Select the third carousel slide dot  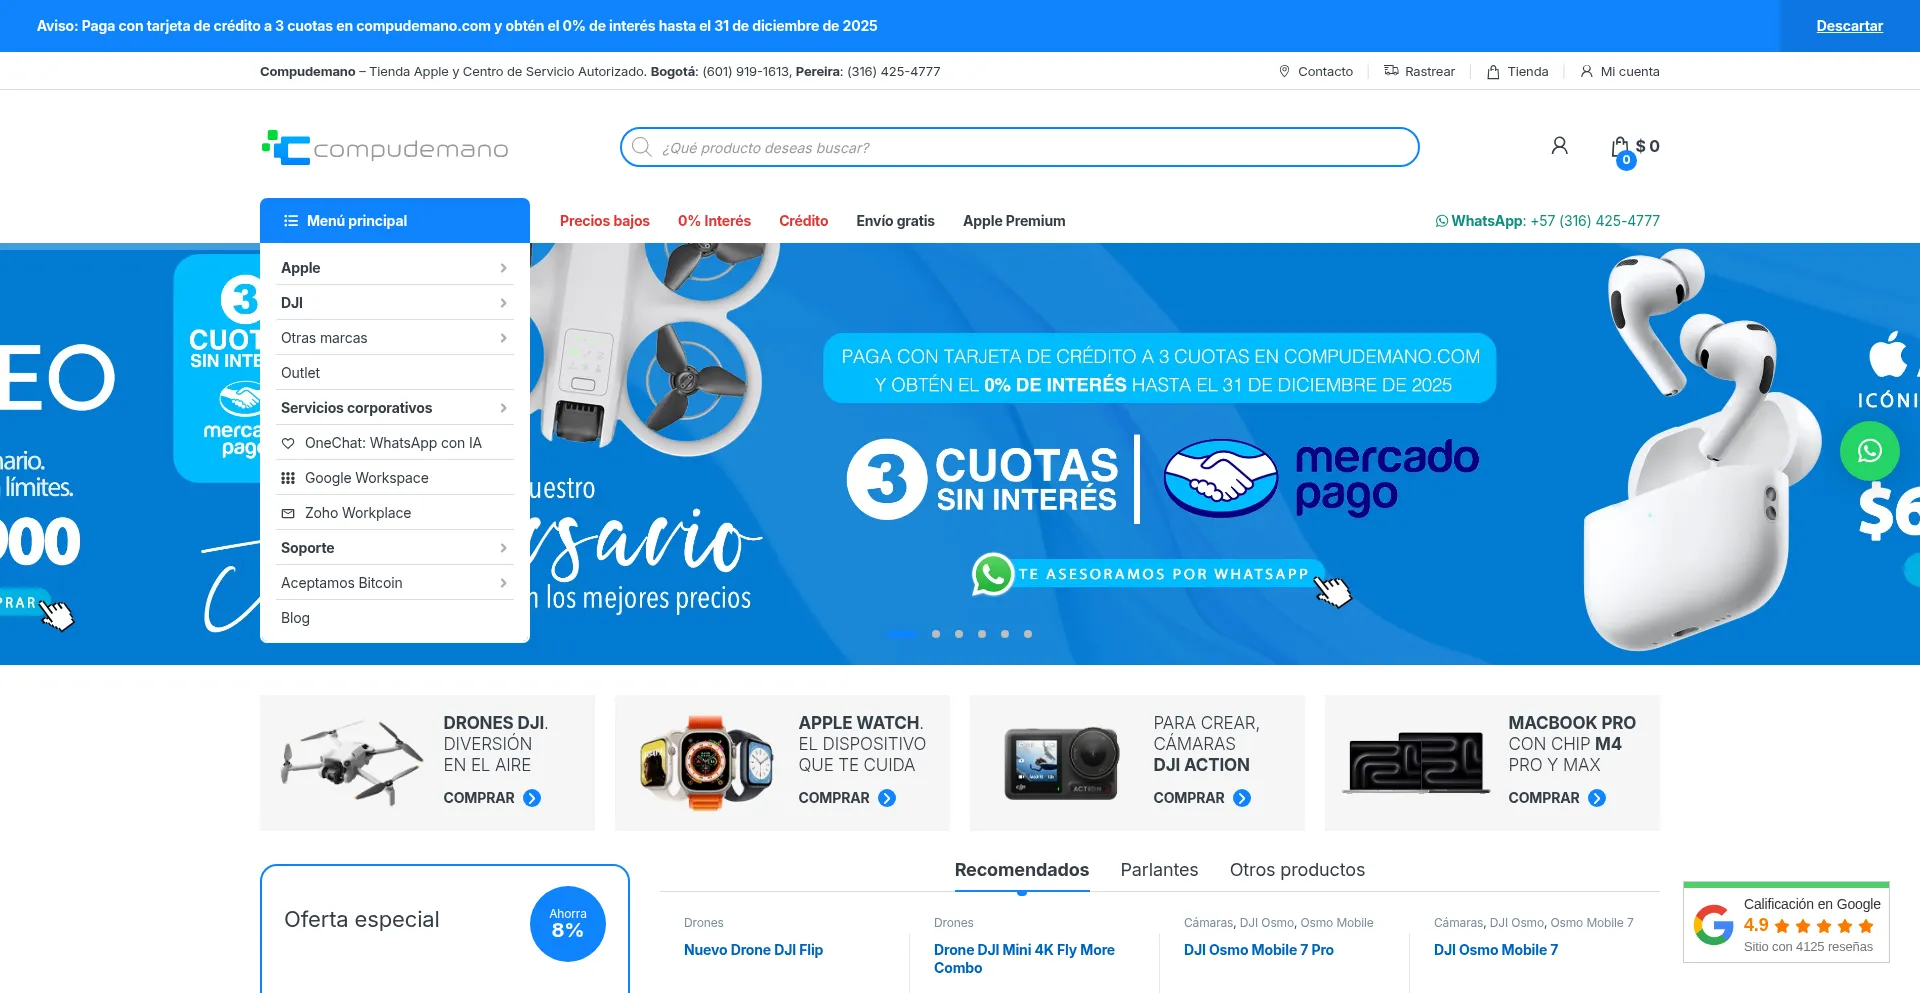(x=959, y=634)
